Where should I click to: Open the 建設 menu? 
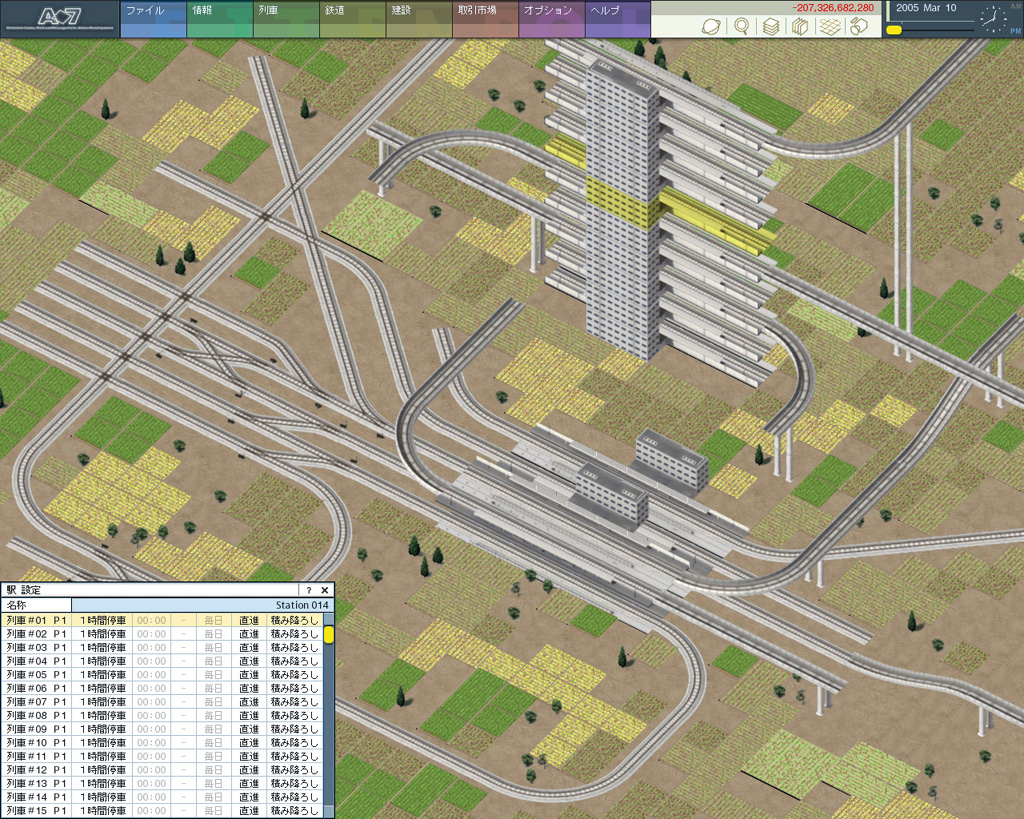coord(419,19)
